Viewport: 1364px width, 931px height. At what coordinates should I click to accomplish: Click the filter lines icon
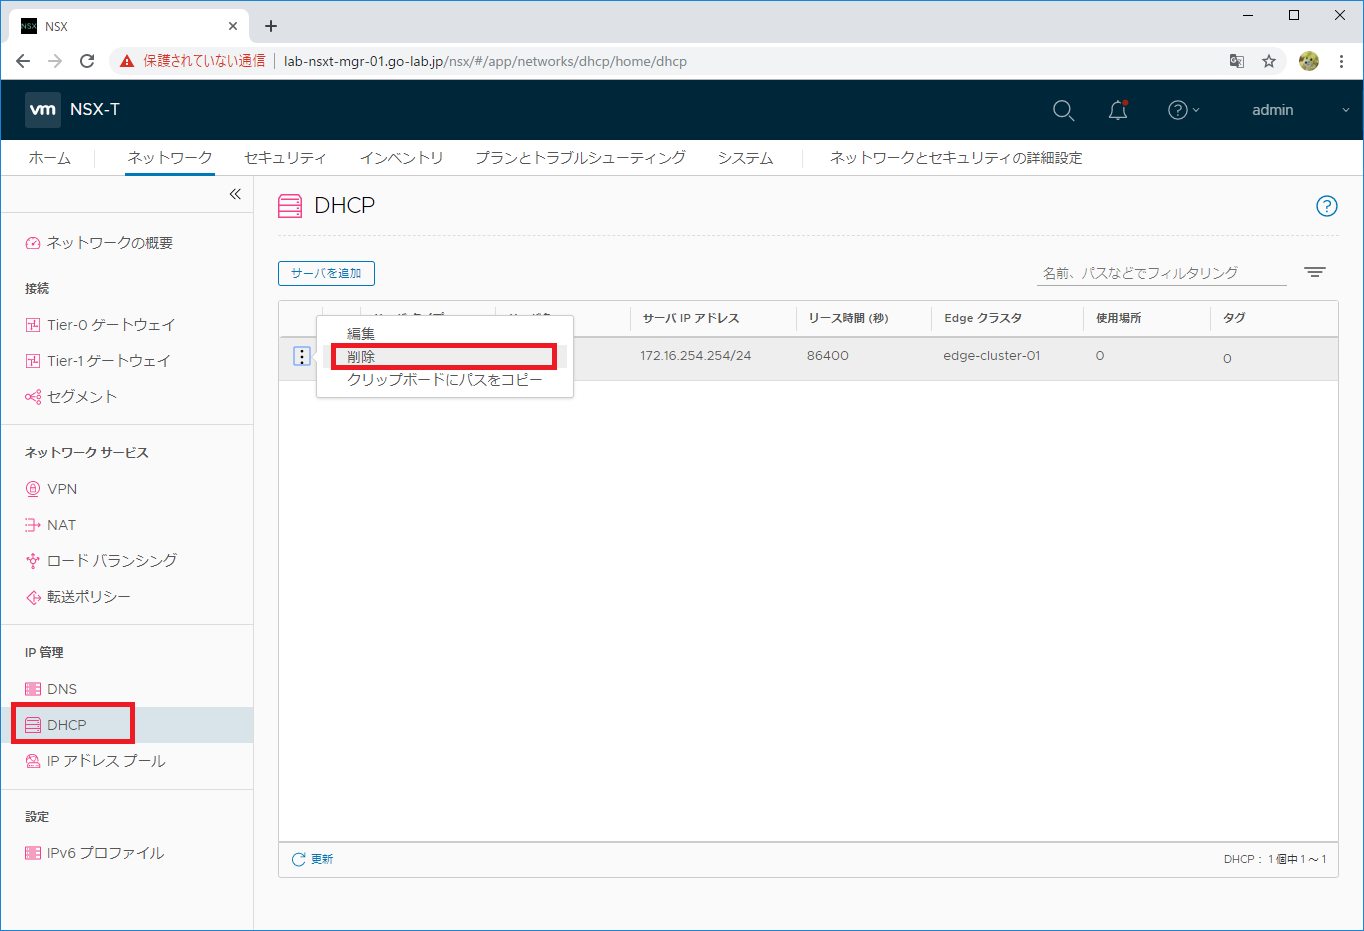coord(1315,272)
